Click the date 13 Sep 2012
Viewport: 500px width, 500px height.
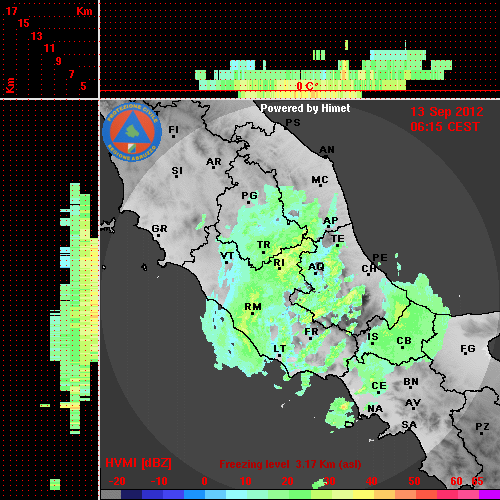click(x=447, y=112)
